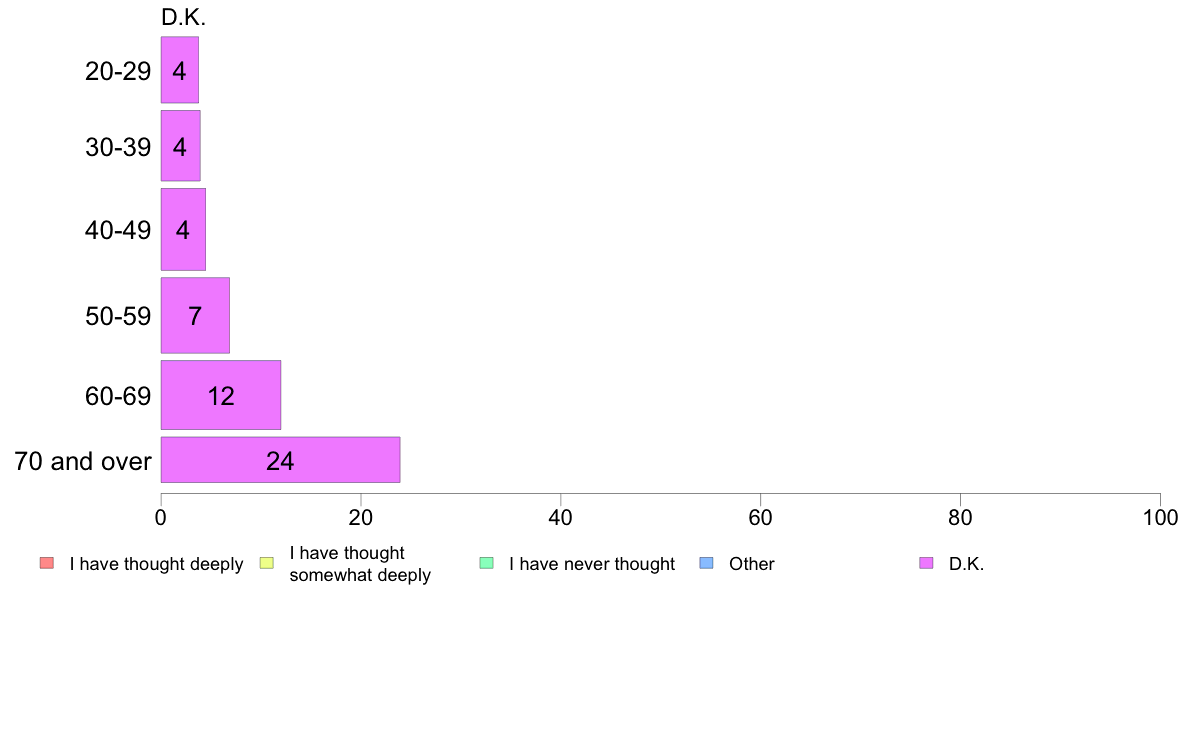Click the green 'I have never thought' swatch

click(486, 563)
